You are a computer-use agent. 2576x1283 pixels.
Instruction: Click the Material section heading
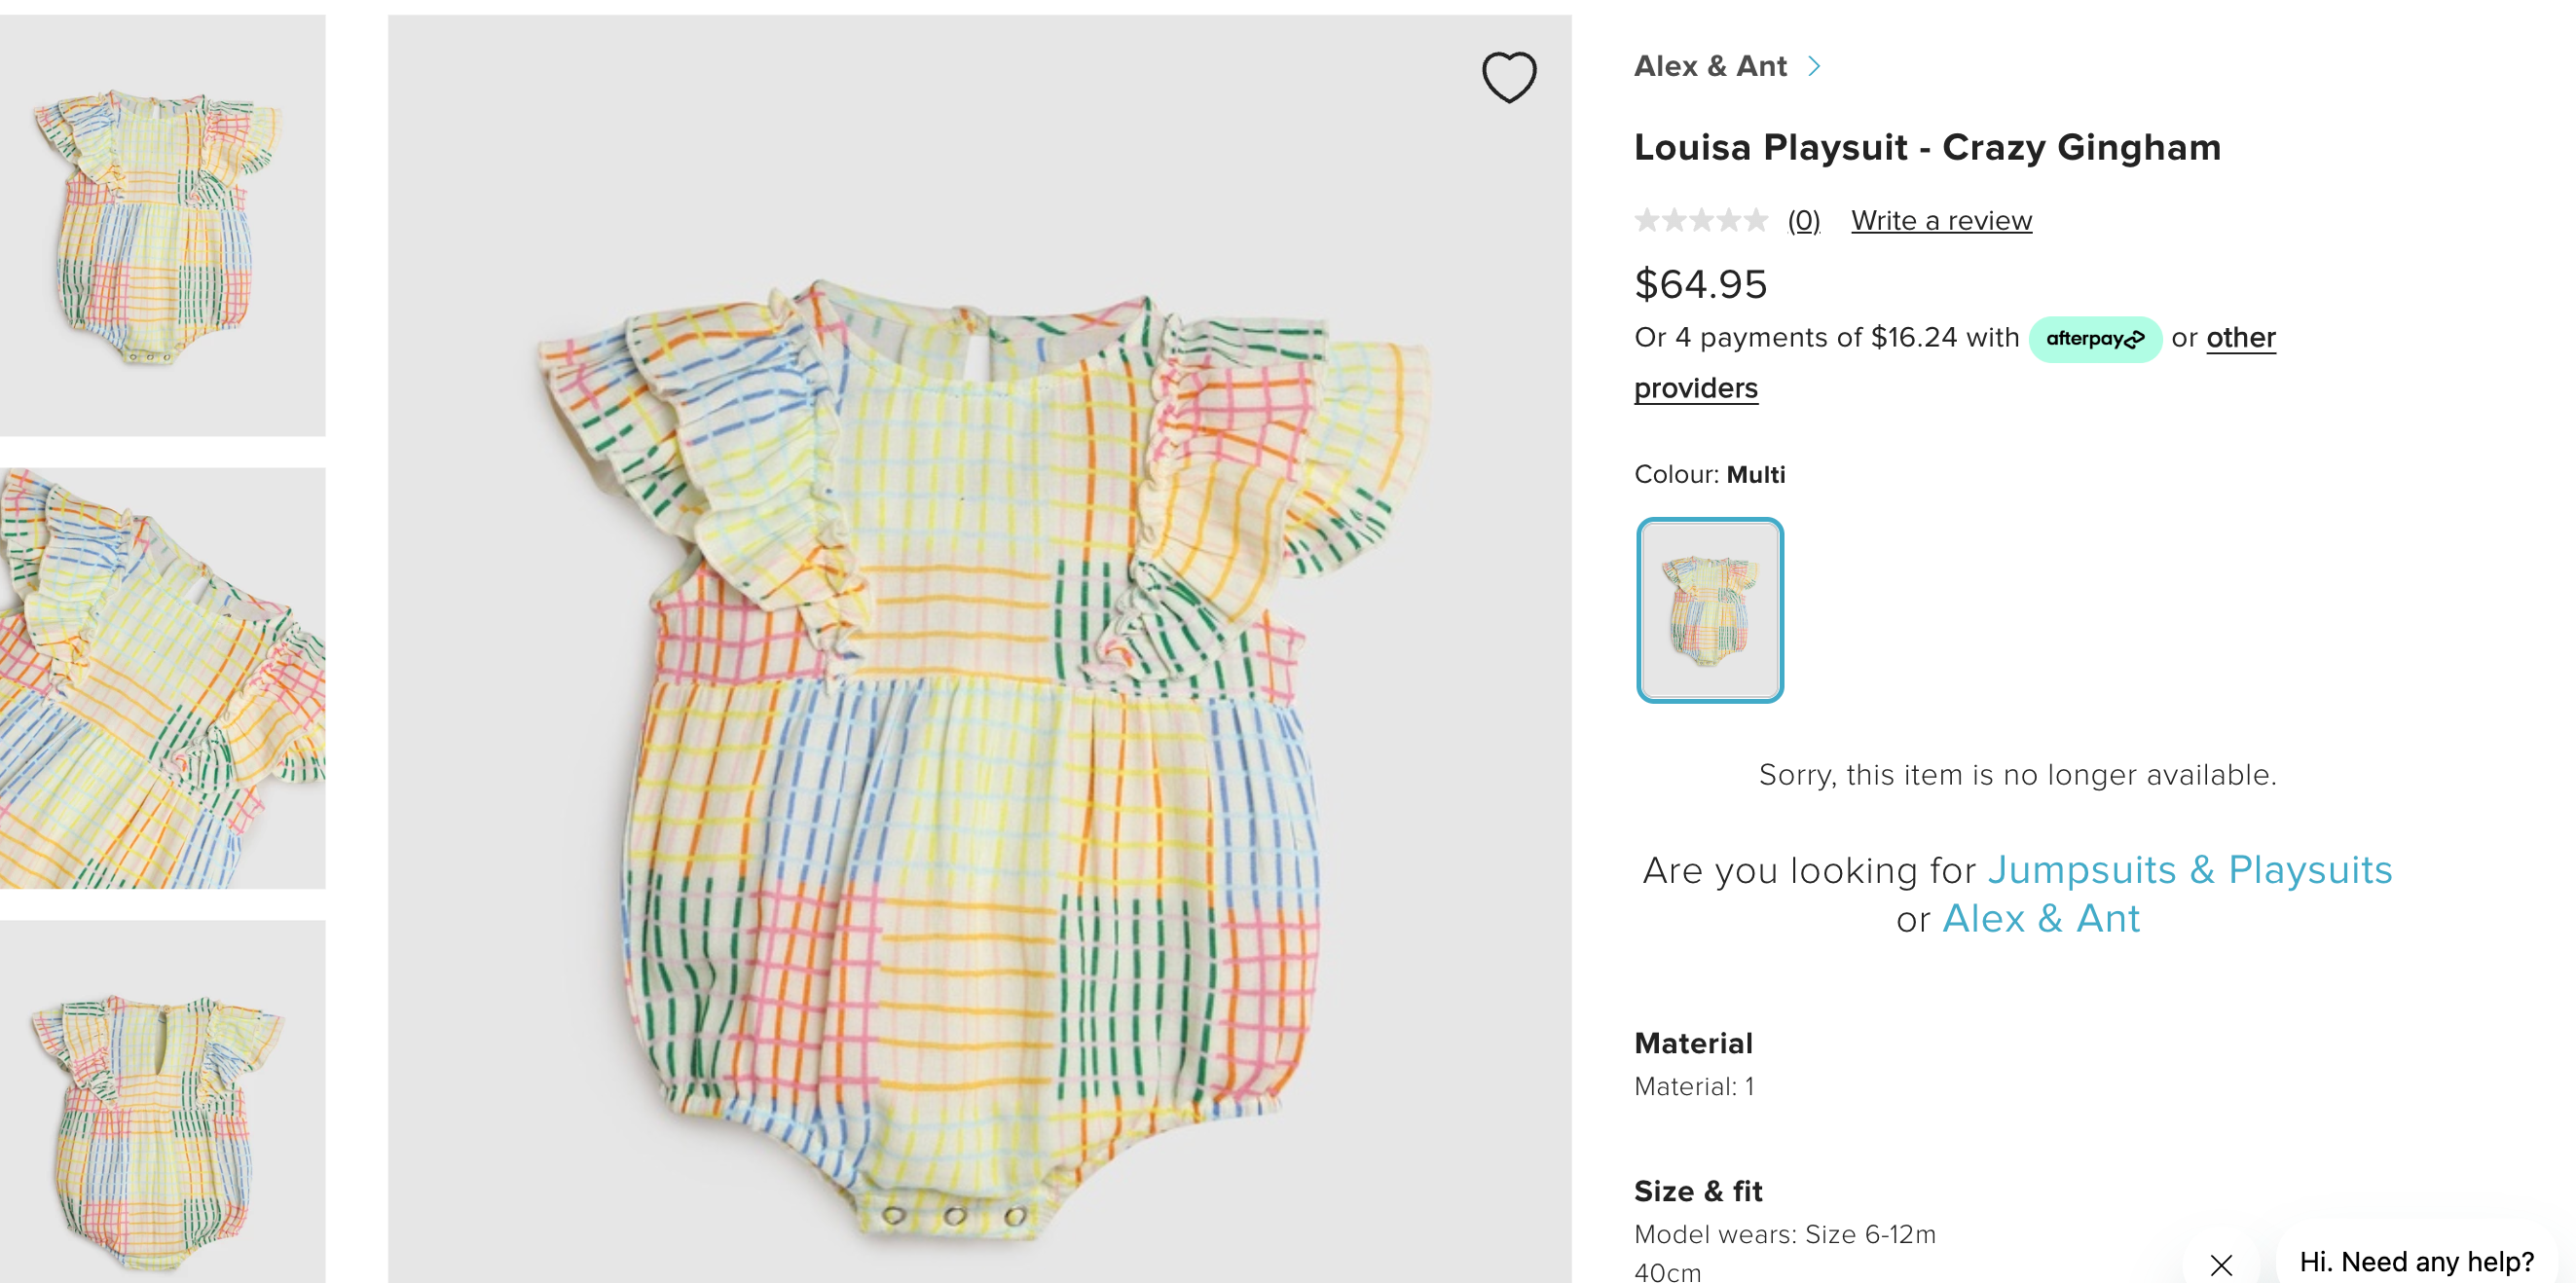[1693, 1044]
